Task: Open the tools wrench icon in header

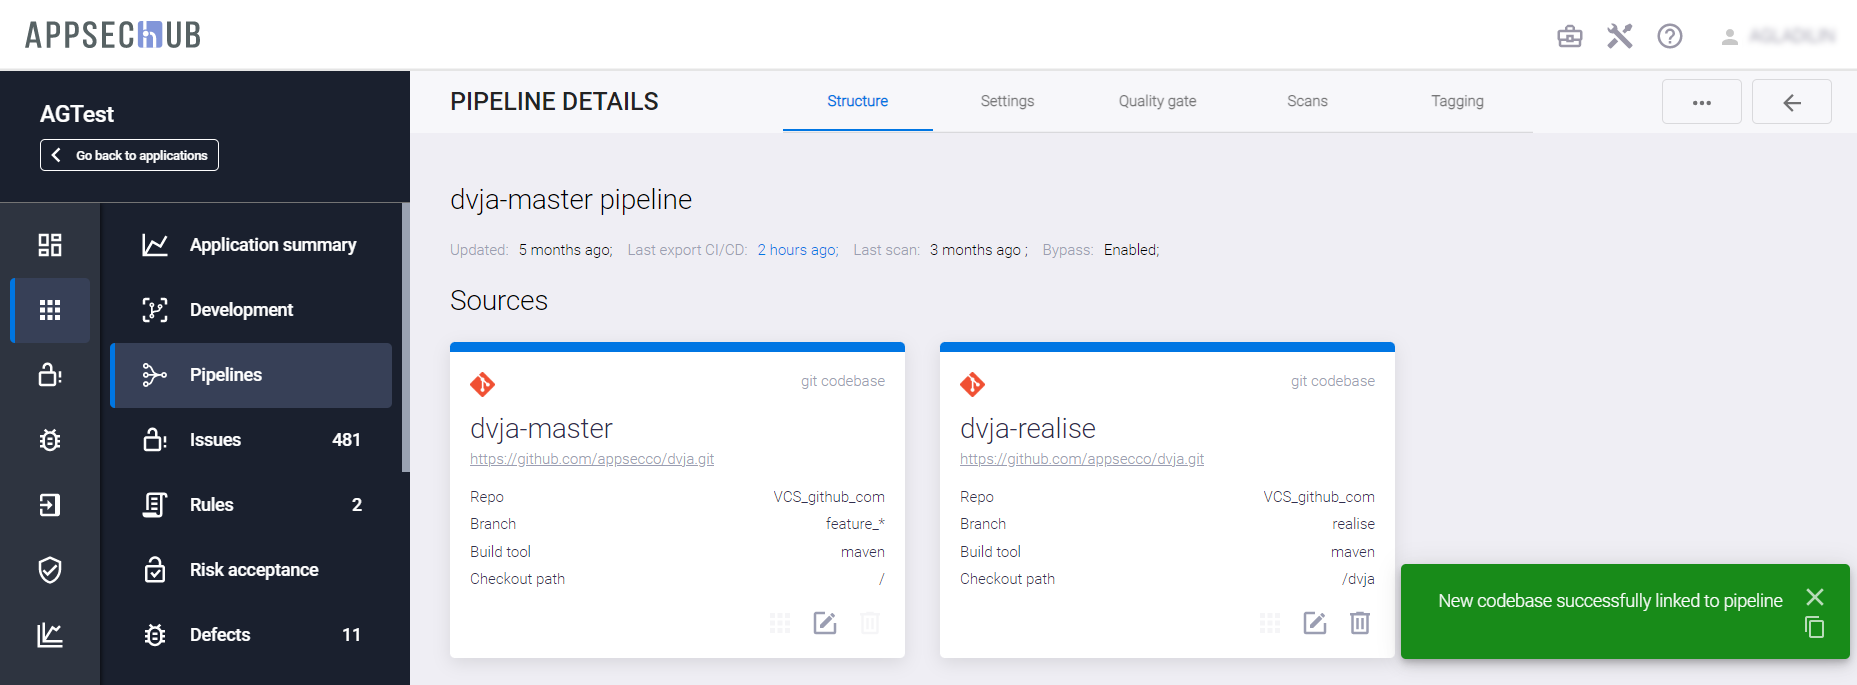Action: click(x=1619, y=37)
